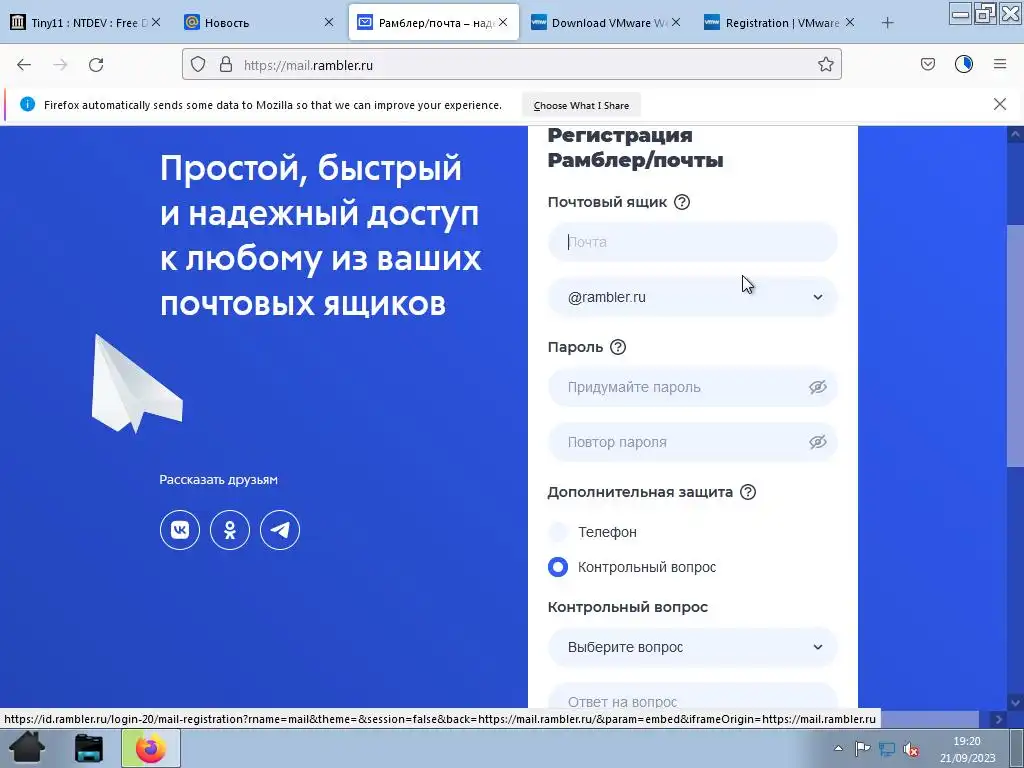The image size is (1024, 768).
Task: Close the Рамблер/почта tab
Action: tap(503, 22)
